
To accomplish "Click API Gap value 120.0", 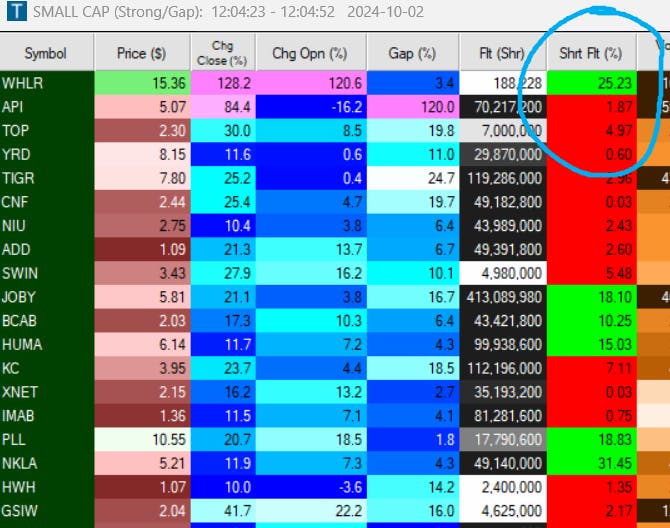I will (x=413, y=107).
